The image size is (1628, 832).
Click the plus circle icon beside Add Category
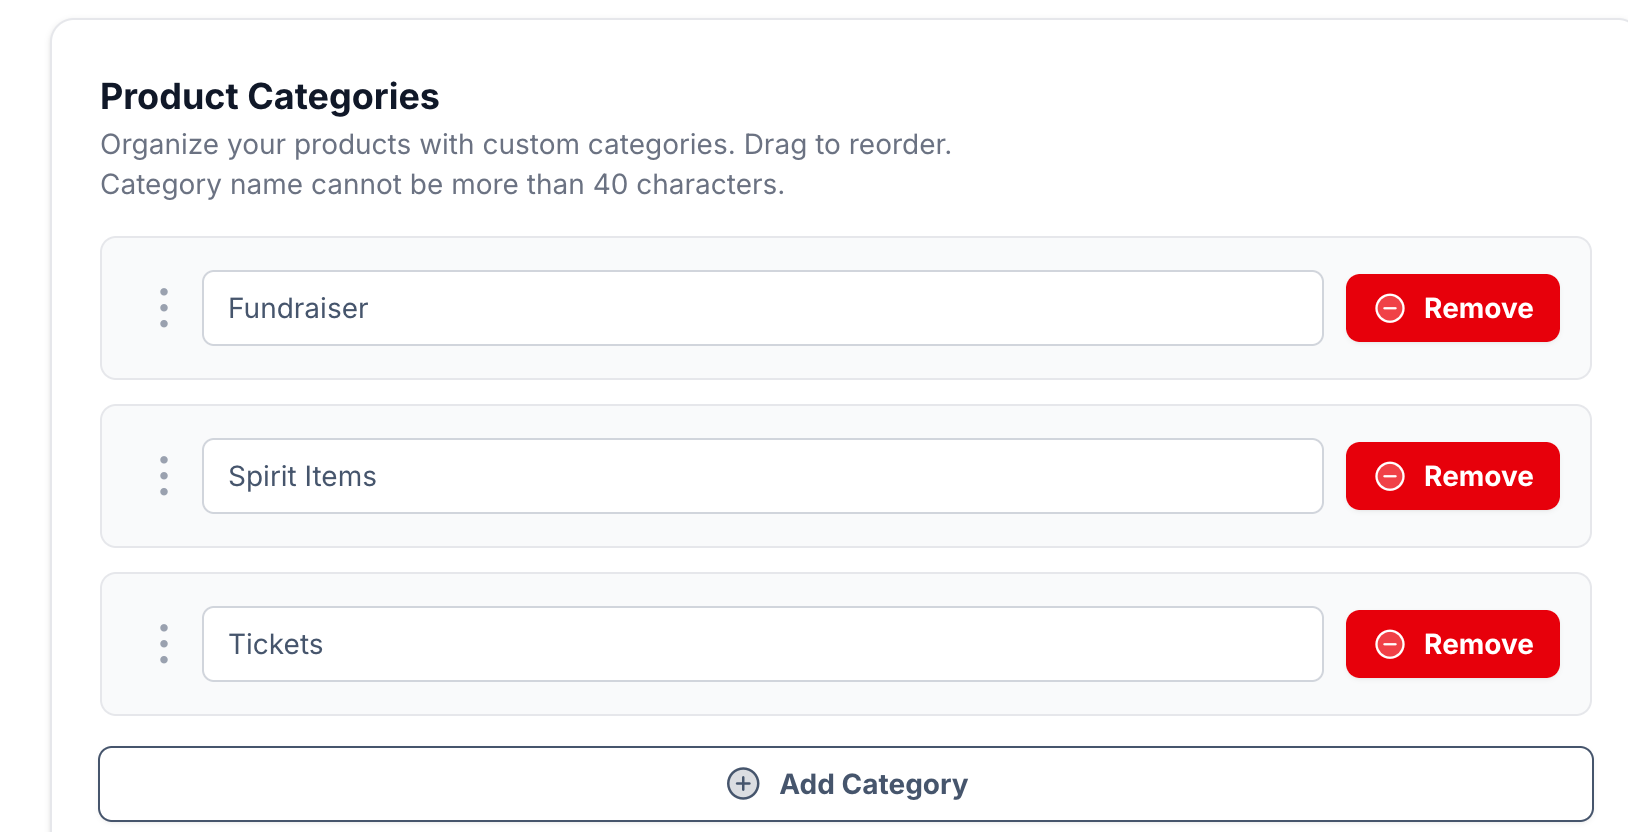pos(743,784)
